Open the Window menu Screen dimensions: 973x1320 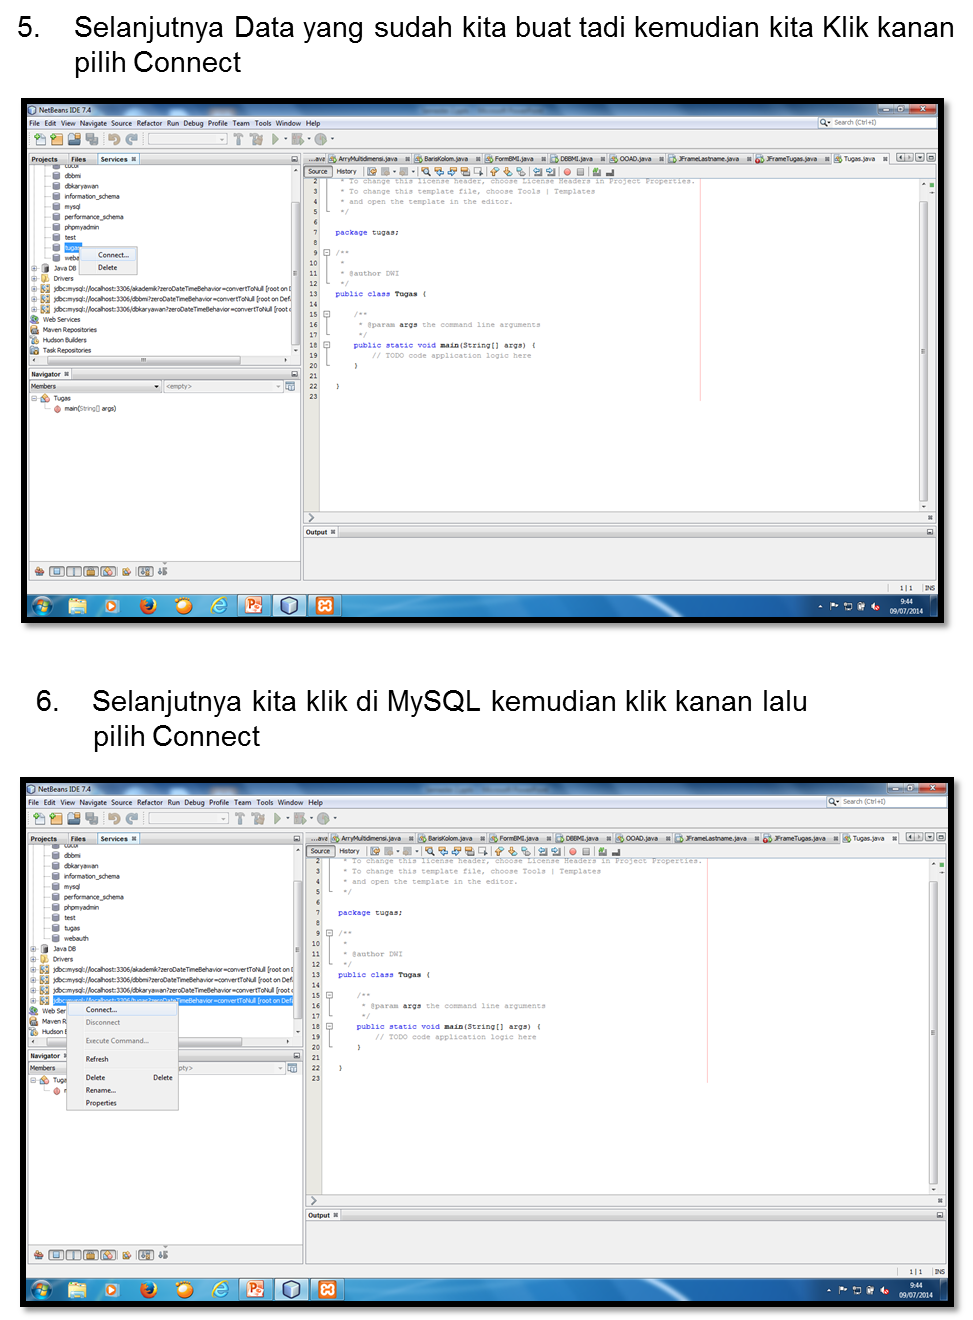[289, 122]
